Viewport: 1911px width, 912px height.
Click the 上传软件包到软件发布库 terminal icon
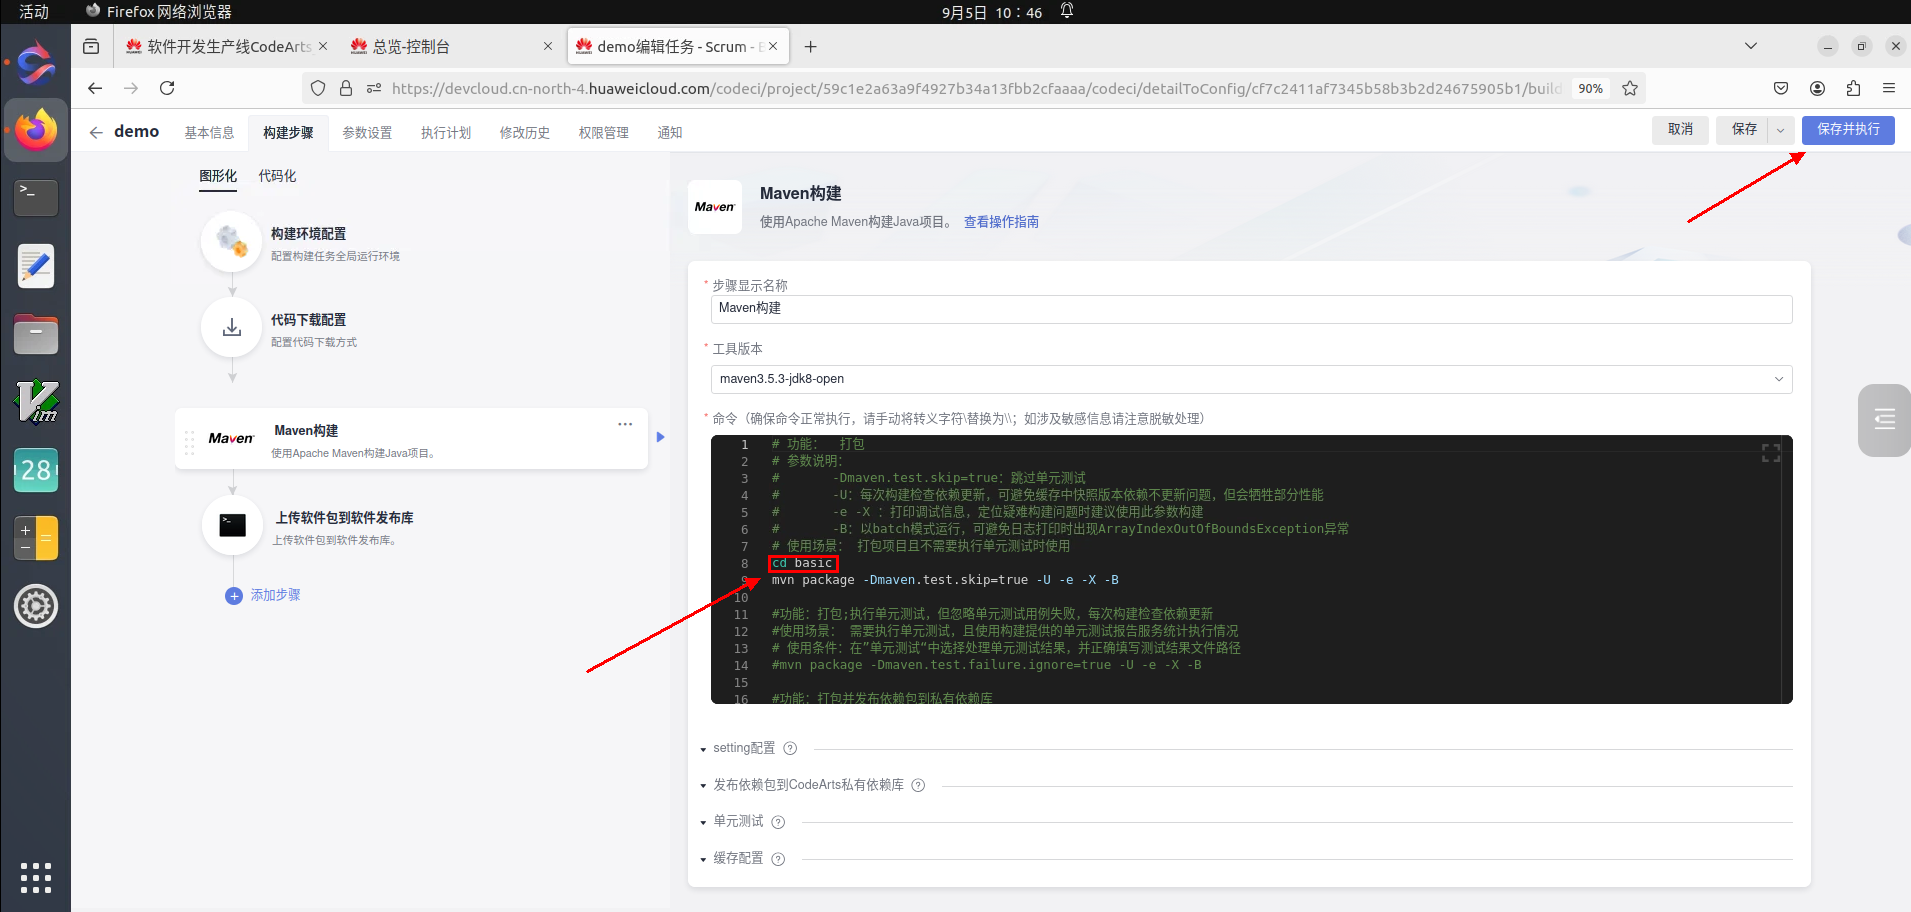[232, 525]
